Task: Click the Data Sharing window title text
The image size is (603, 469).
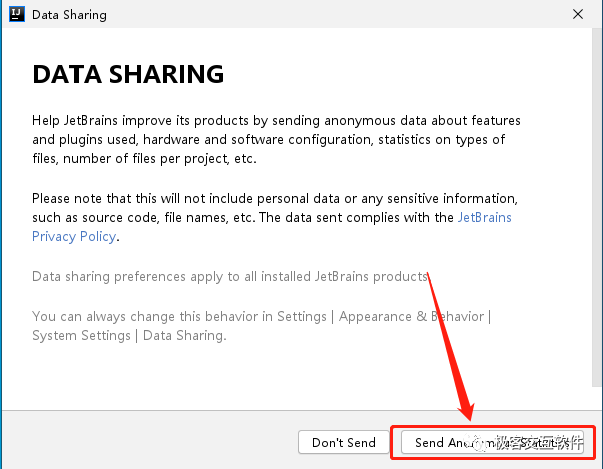Action: (69, 15)
